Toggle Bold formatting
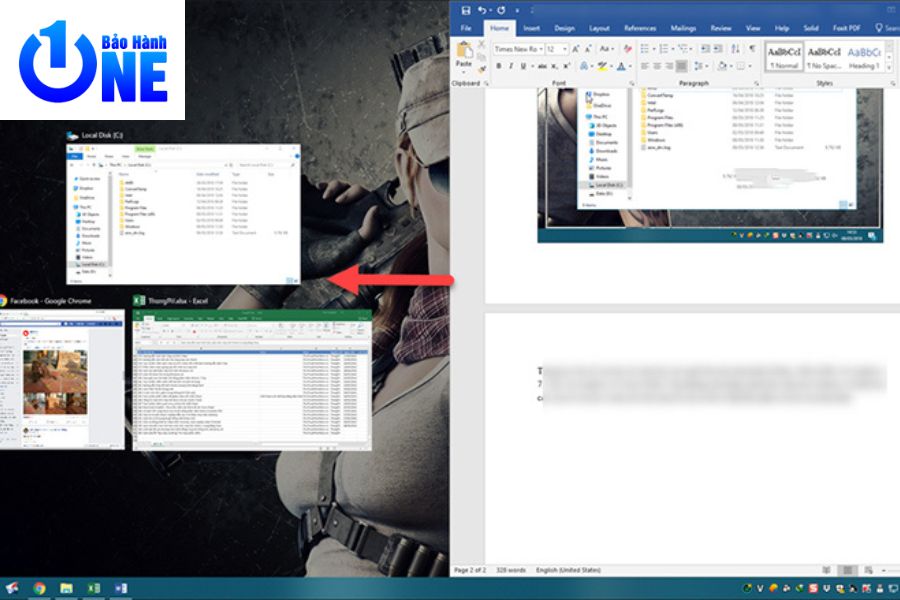This screenshot has height=600, width=900. pyautogui.click(x=498, y=66)
